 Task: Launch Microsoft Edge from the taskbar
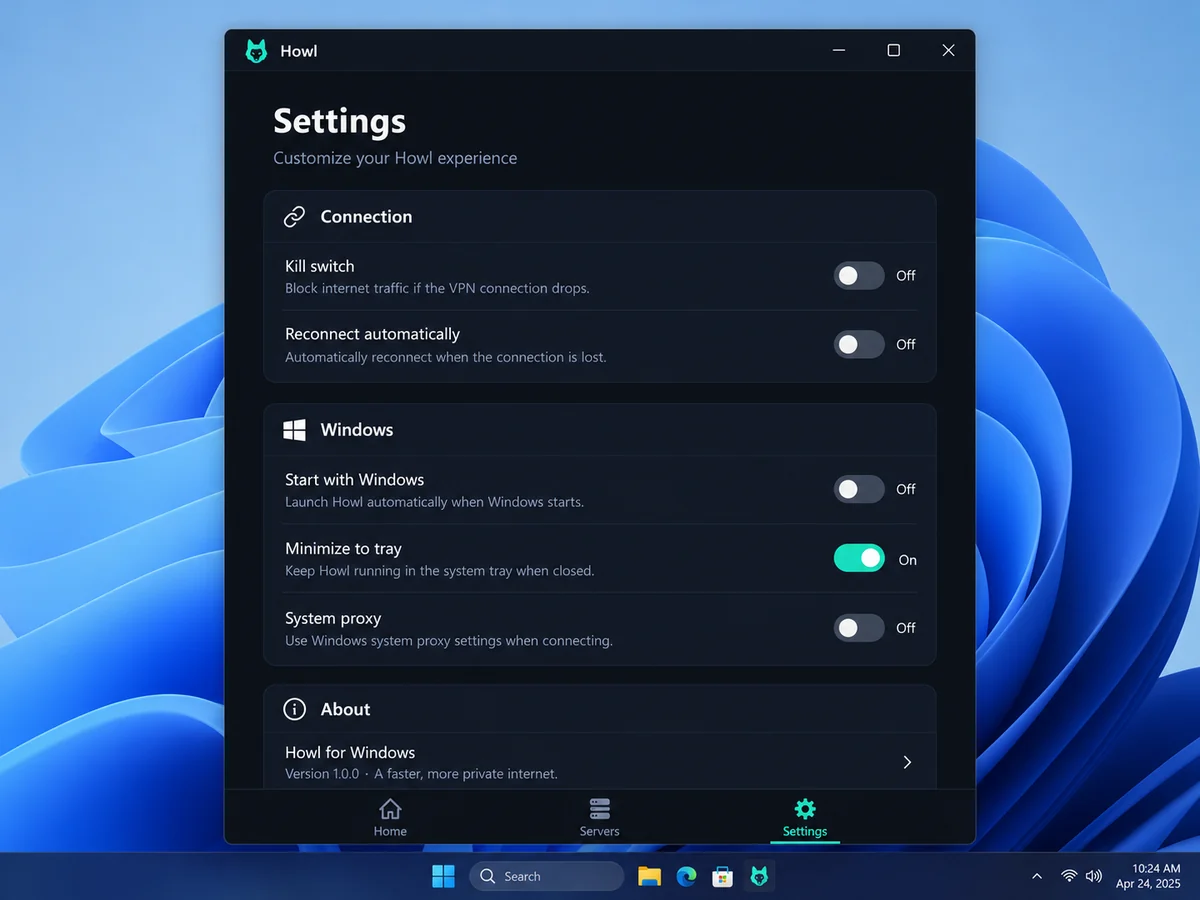point(686,876)
